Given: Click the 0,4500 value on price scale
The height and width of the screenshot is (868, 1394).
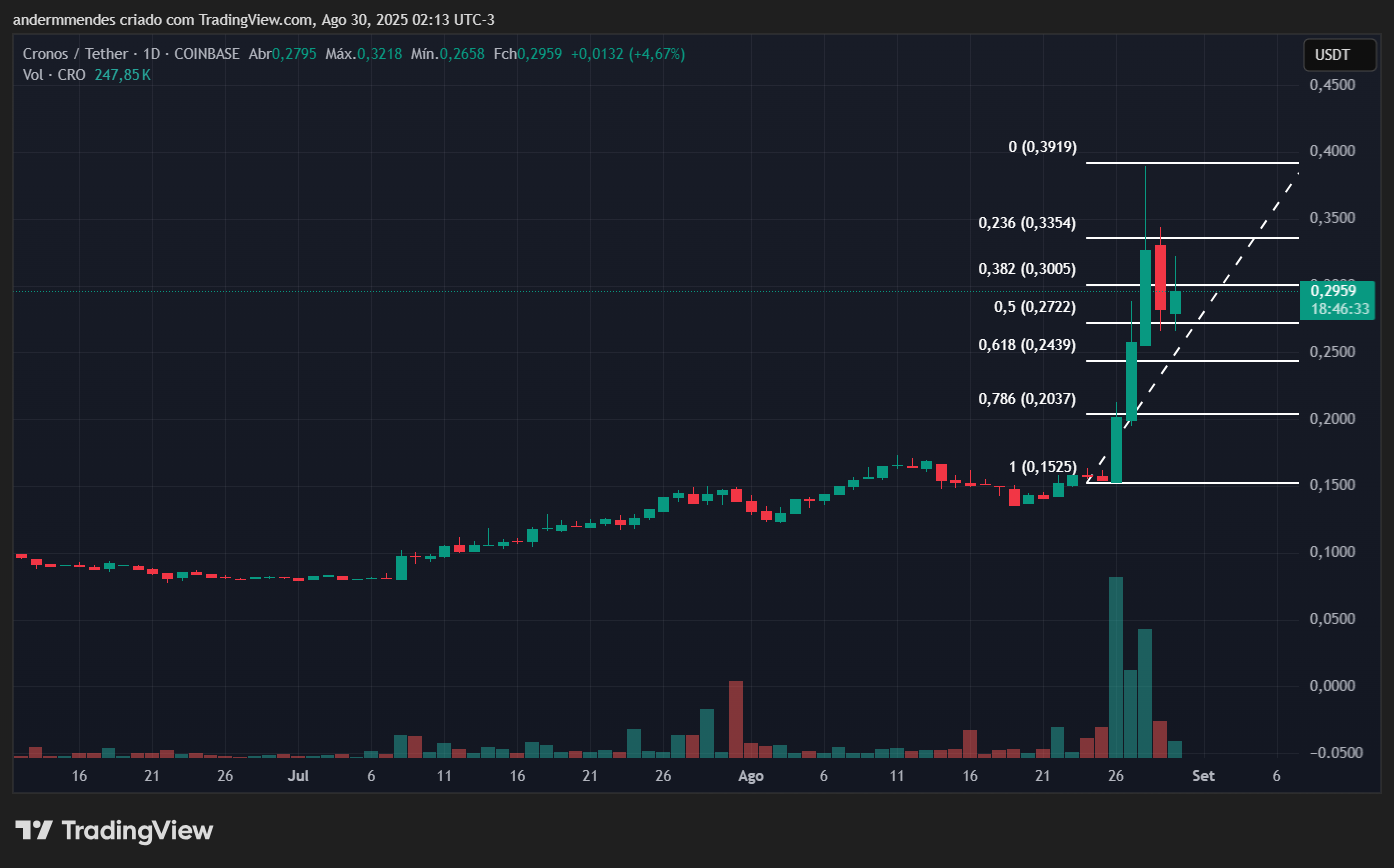Looking at the screenshot, I should [1332, 85].
